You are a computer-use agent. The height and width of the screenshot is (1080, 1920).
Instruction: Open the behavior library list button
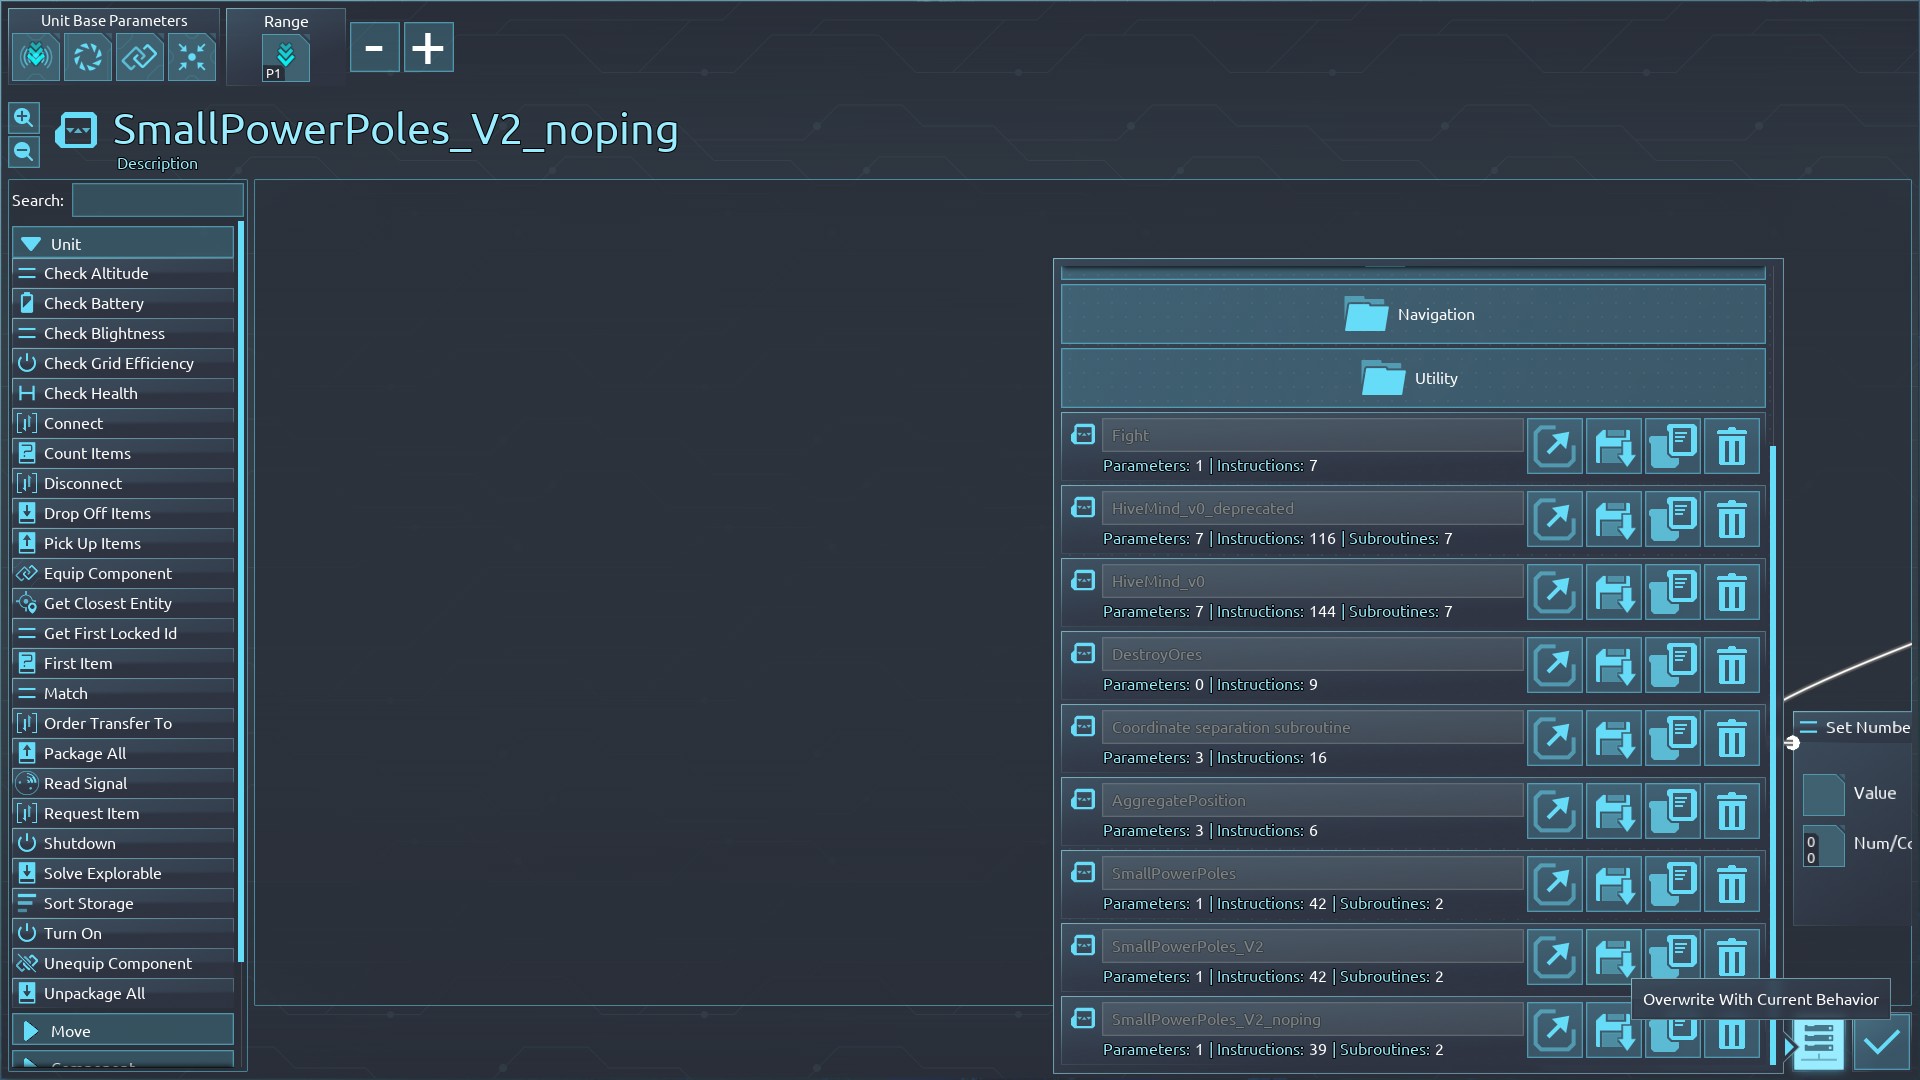coord(1817,1043)
